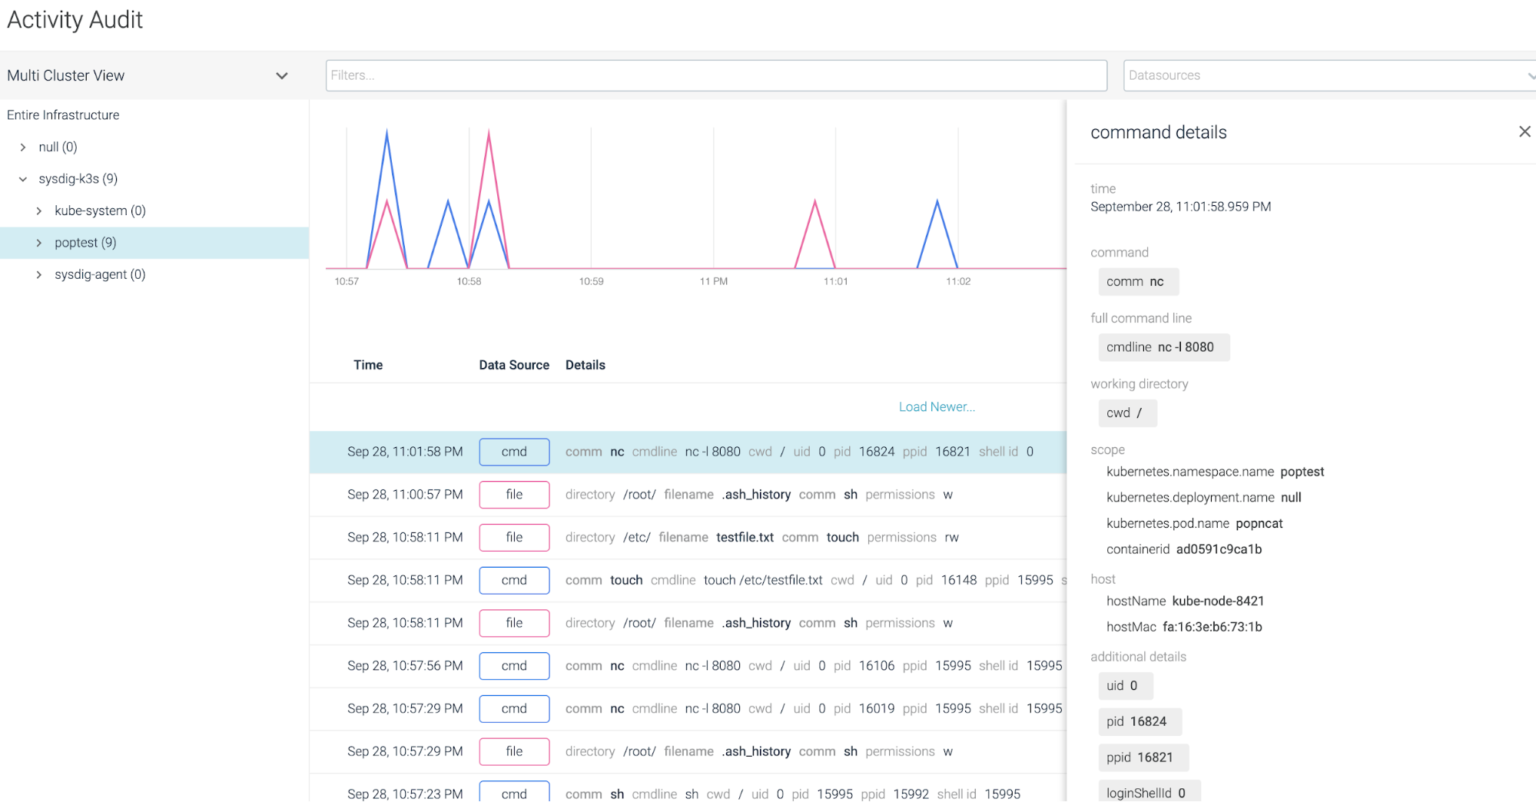Click the cmd badge in 10:57:23 PM row
1536x802 pixels.
coord(514,792)
